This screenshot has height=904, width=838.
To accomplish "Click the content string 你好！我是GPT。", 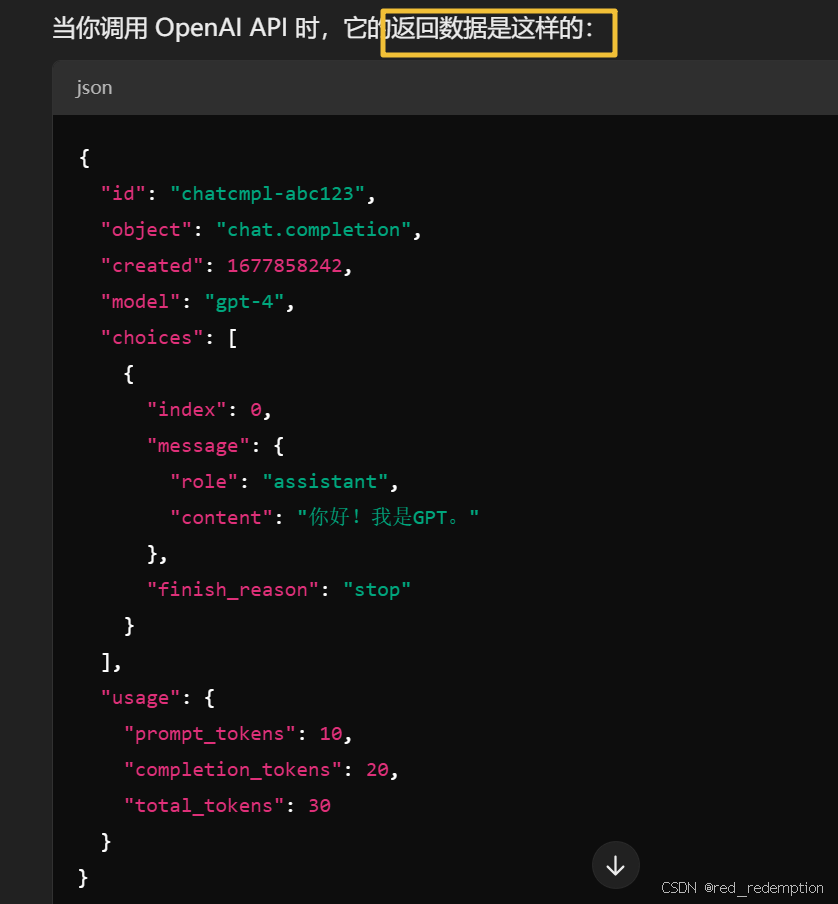I will pyautogui.click(x=388, y=518).
